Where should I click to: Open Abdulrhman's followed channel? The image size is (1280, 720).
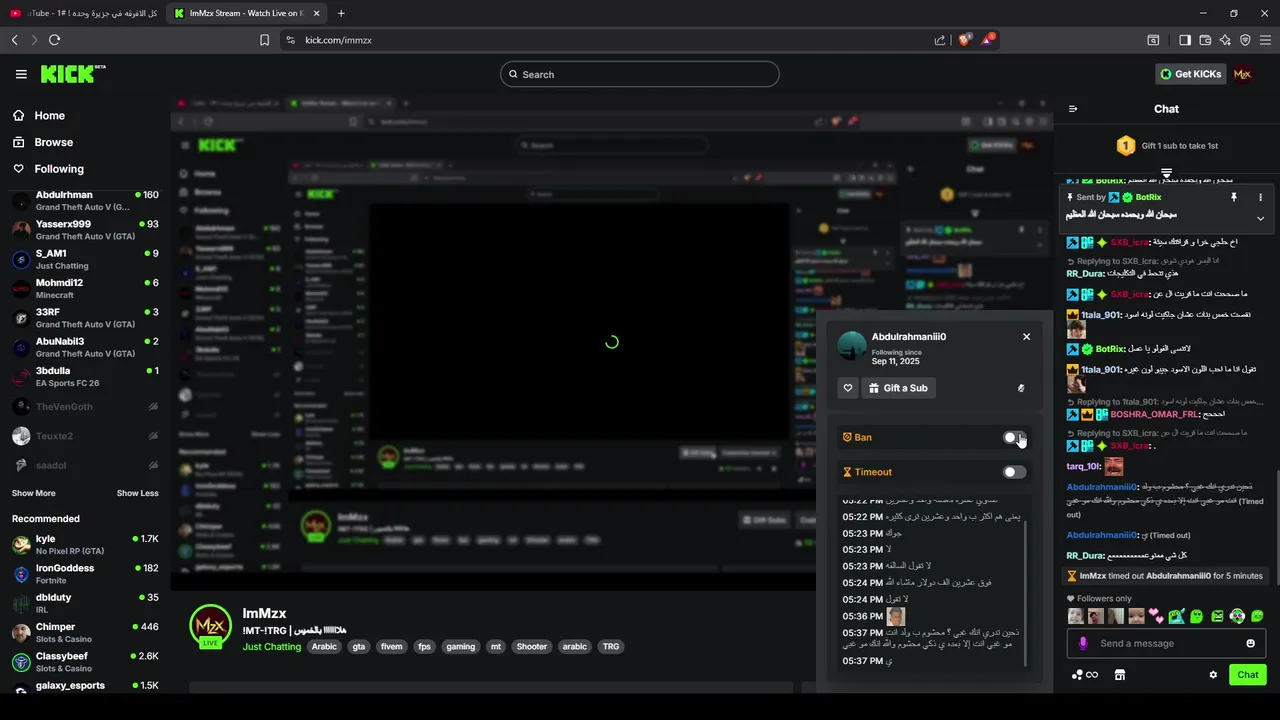coord(85,201)
